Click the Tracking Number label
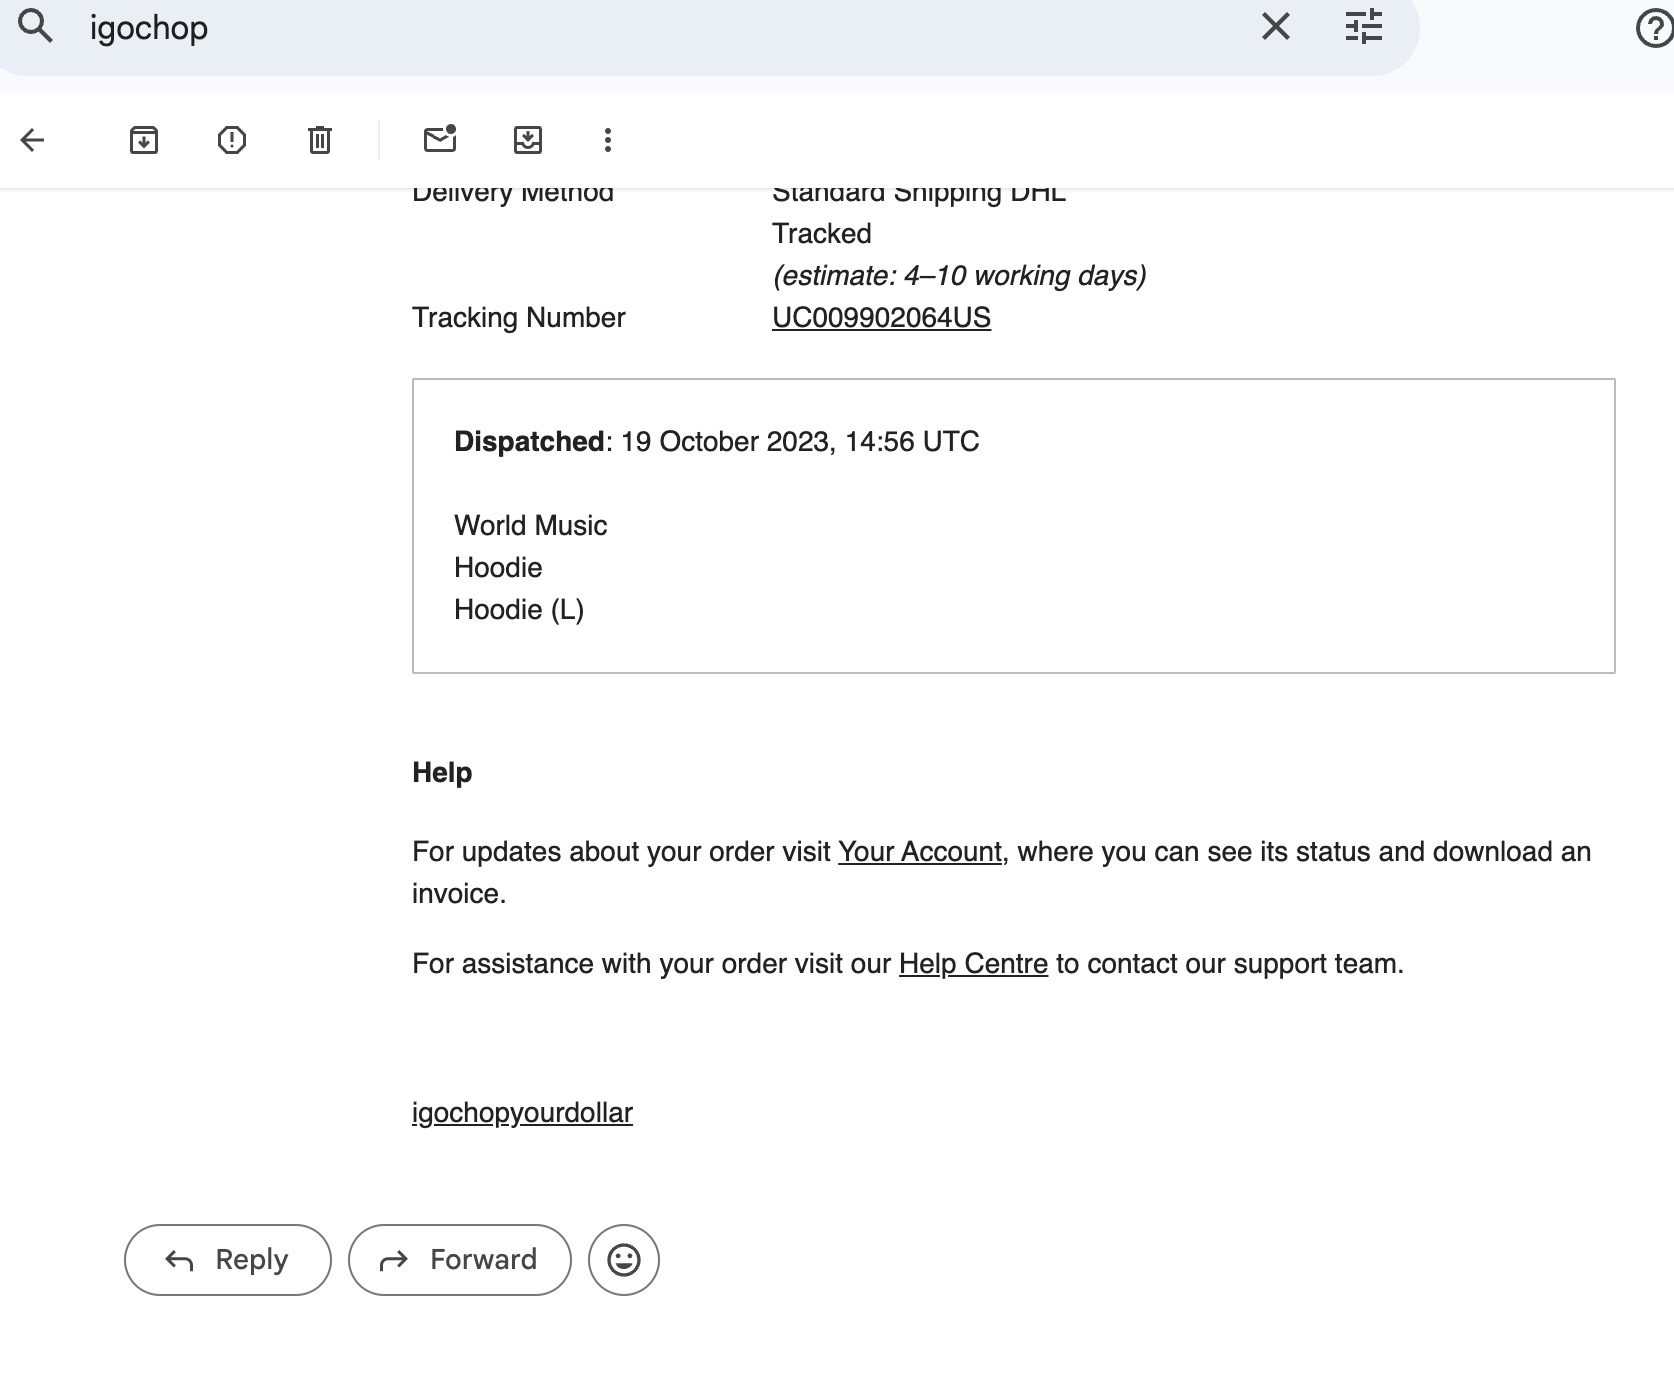The width and height of the screenshot is (1674, 1400). point(519,318)
